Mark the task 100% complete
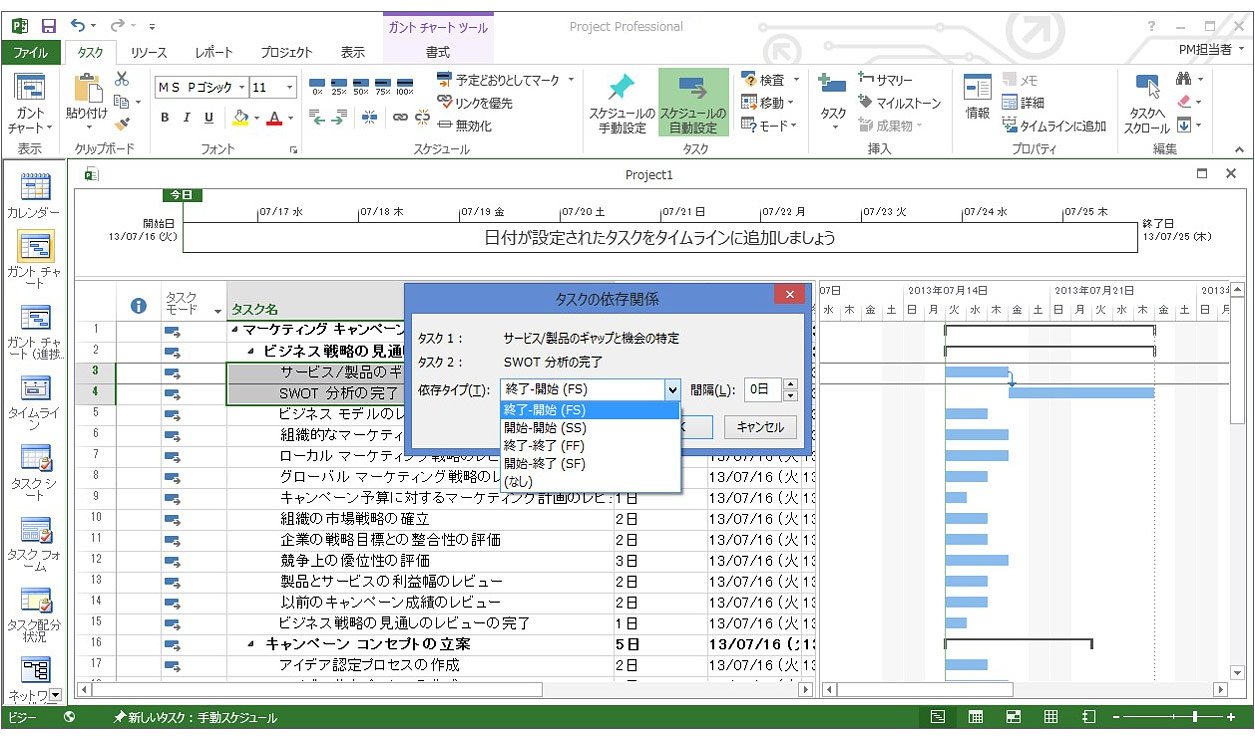This screenshot has width=1255, height=740. (405, 87)
